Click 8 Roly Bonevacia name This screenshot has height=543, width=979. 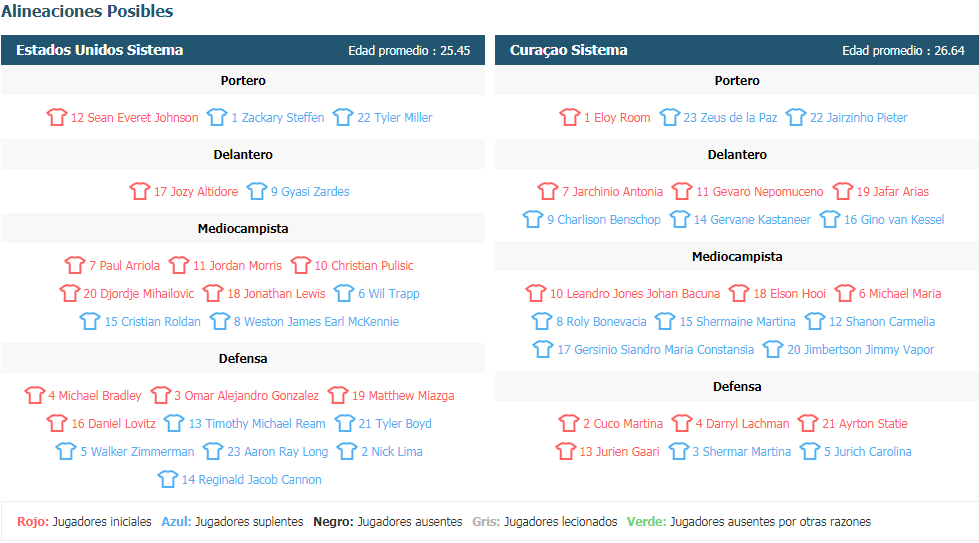601,321
